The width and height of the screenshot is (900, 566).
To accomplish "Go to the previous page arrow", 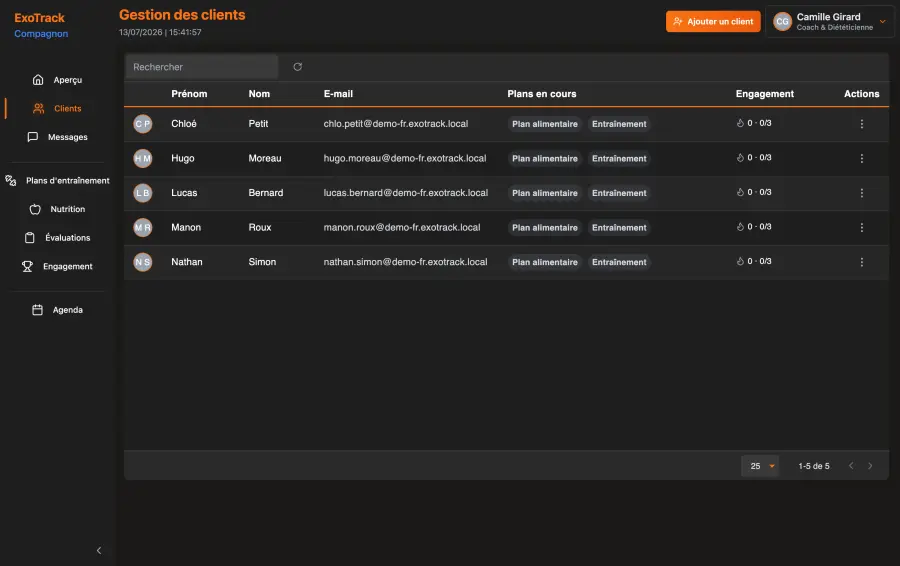I will [851, 466].
